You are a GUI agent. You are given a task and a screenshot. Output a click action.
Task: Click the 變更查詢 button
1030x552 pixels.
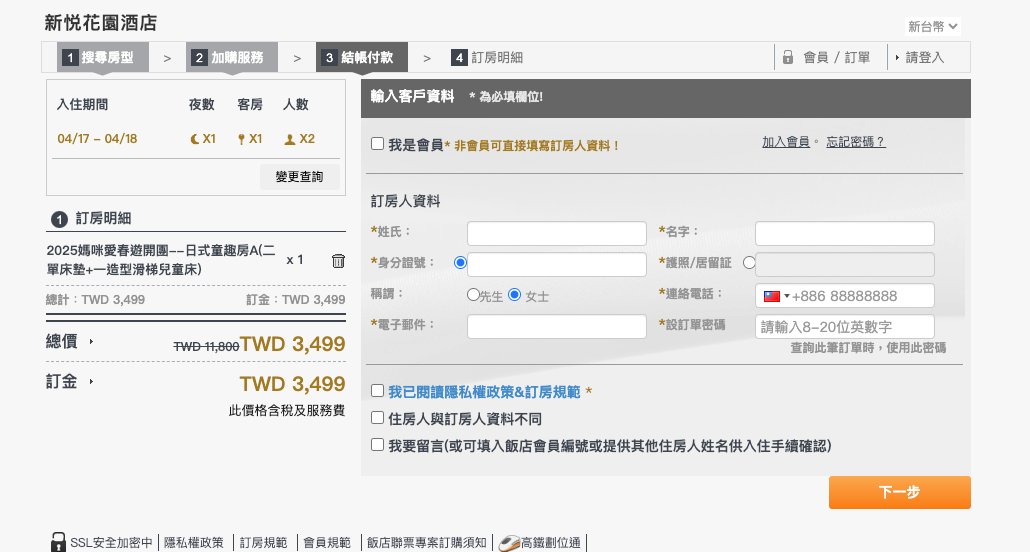[299, 177]
